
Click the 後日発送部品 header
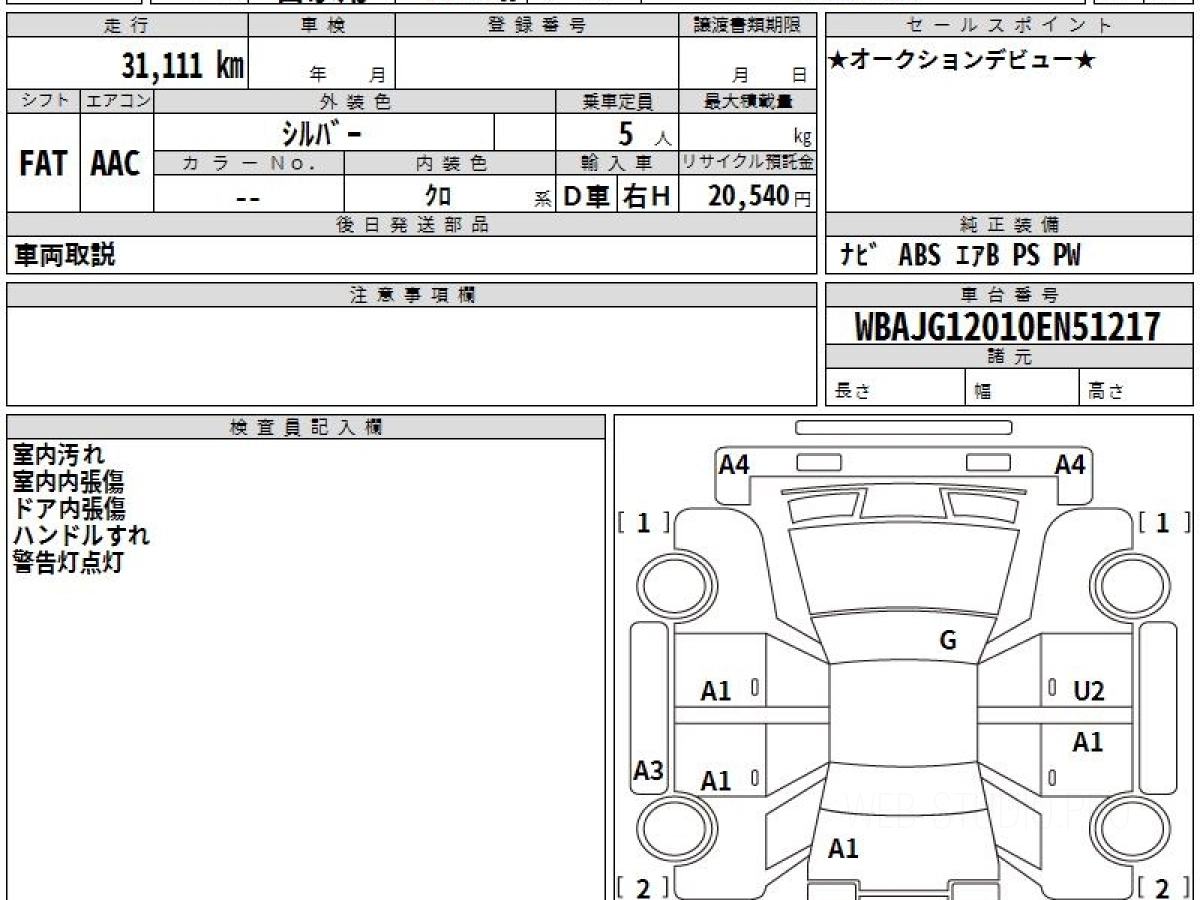(412, 225)
